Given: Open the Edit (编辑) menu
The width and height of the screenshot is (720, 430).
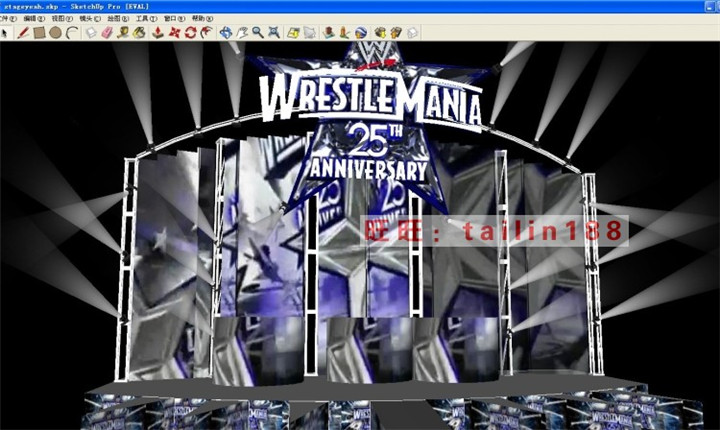Looking at the screenshot, I should tap(34, 18).
